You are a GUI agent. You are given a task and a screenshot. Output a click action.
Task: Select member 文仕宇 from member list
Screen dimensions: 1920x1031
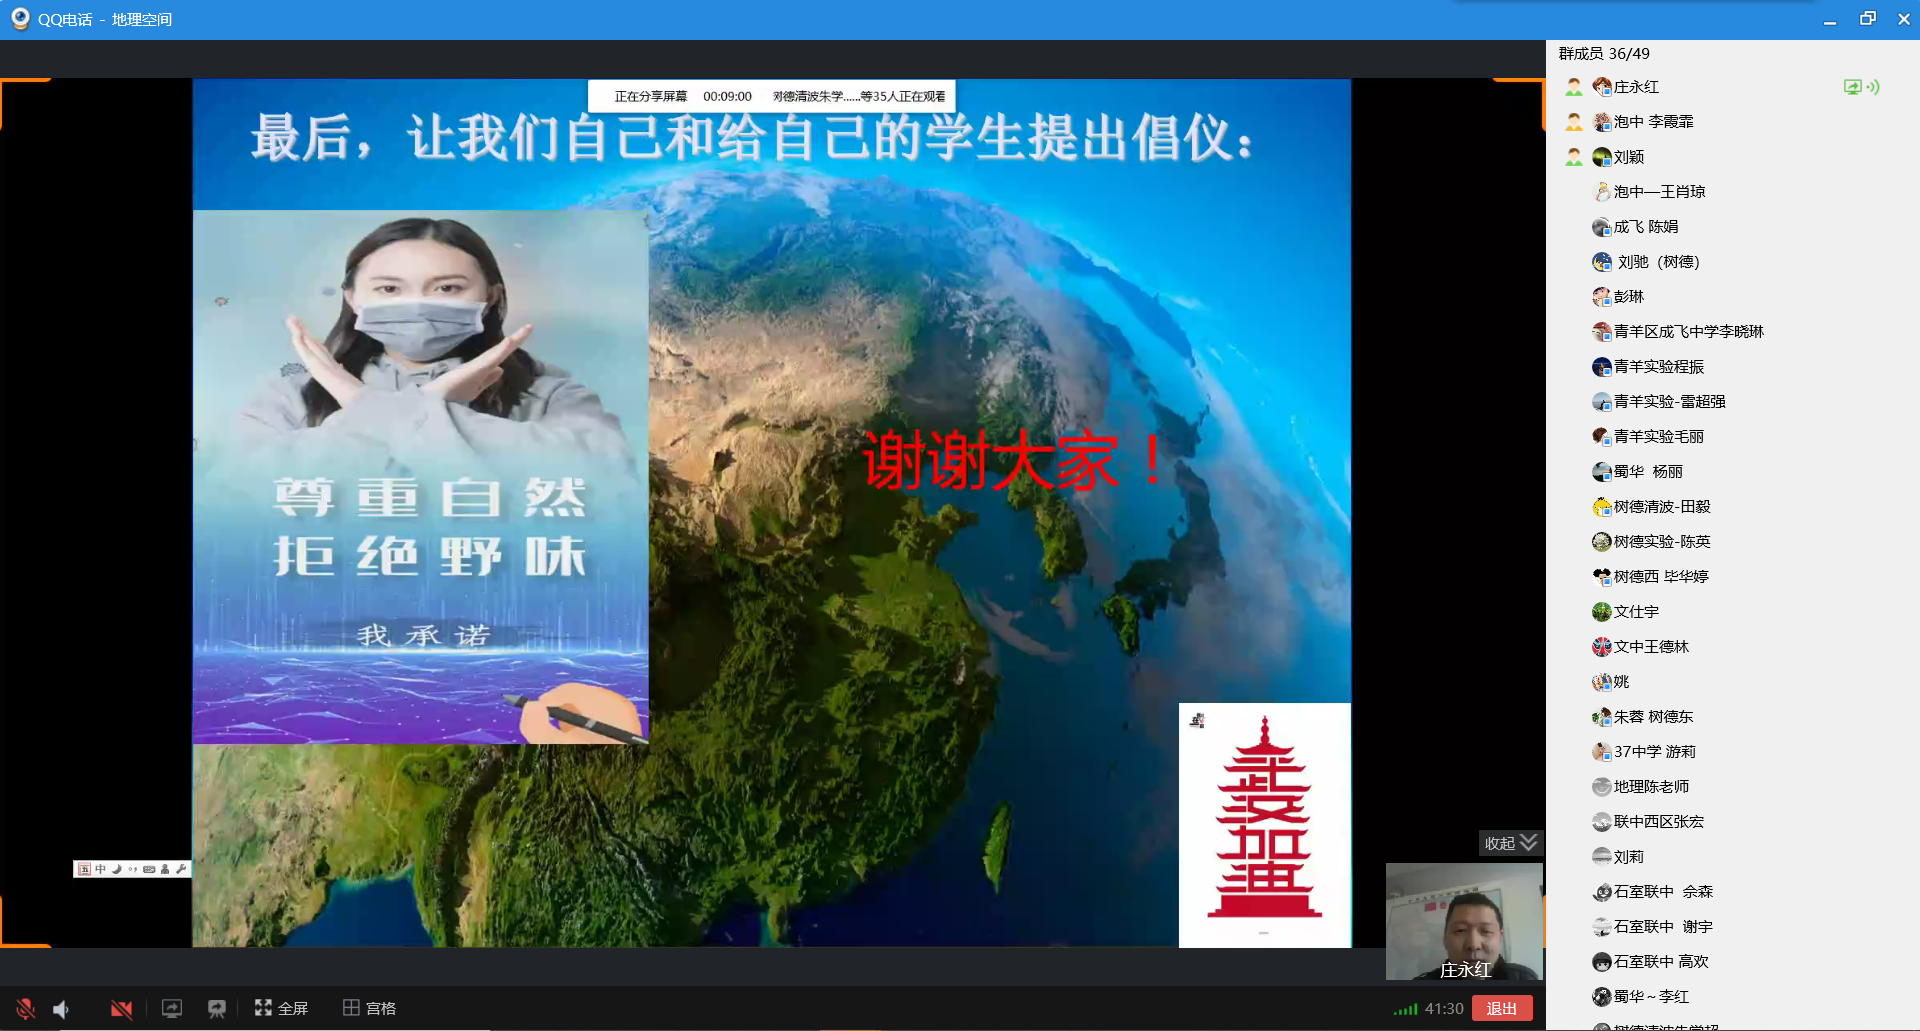(1636, 612)
